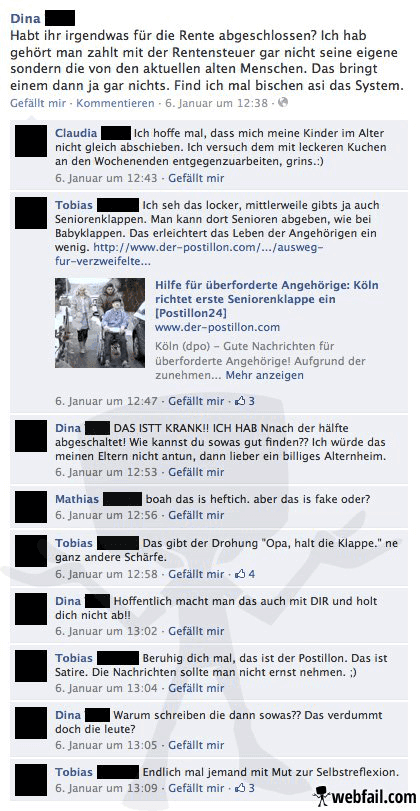Click timestamp '6. Januar um 12:38'
The height and width of the screenshot is (811, 420).
point(216,103)
